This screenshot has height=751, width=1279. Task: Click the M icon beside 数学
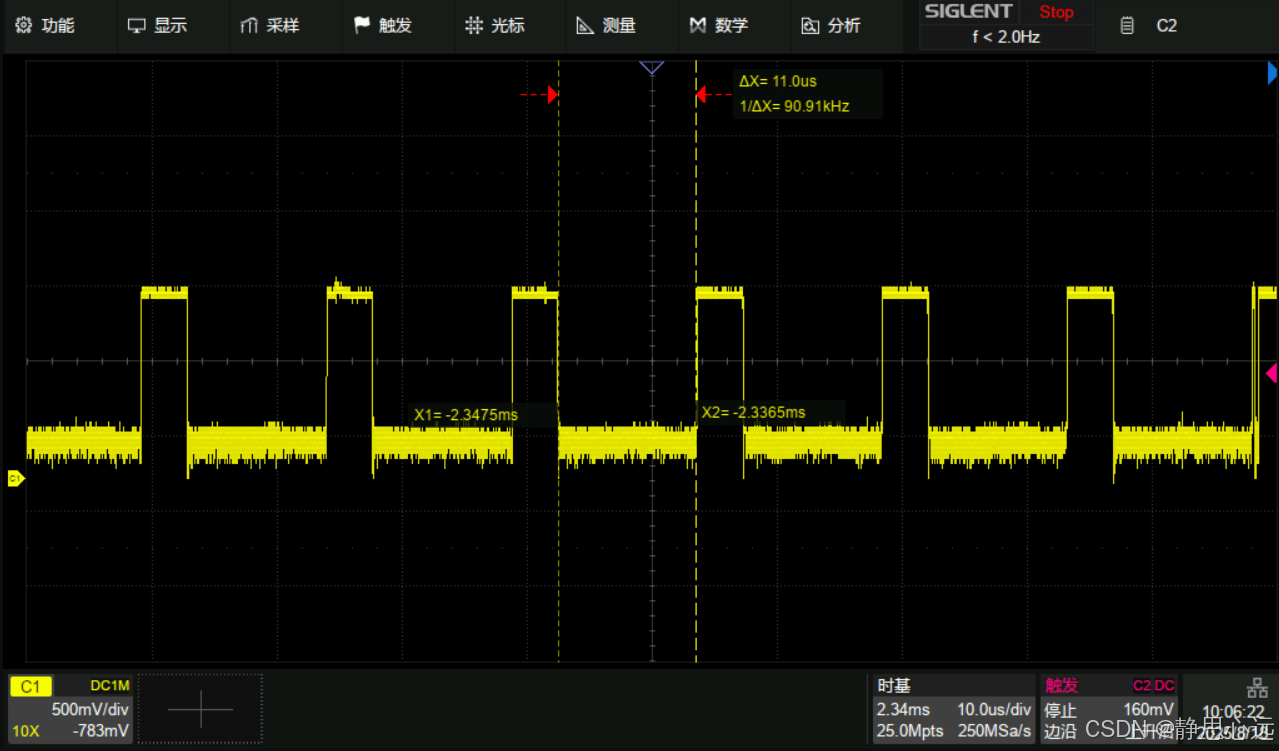(x=698, y=26)
